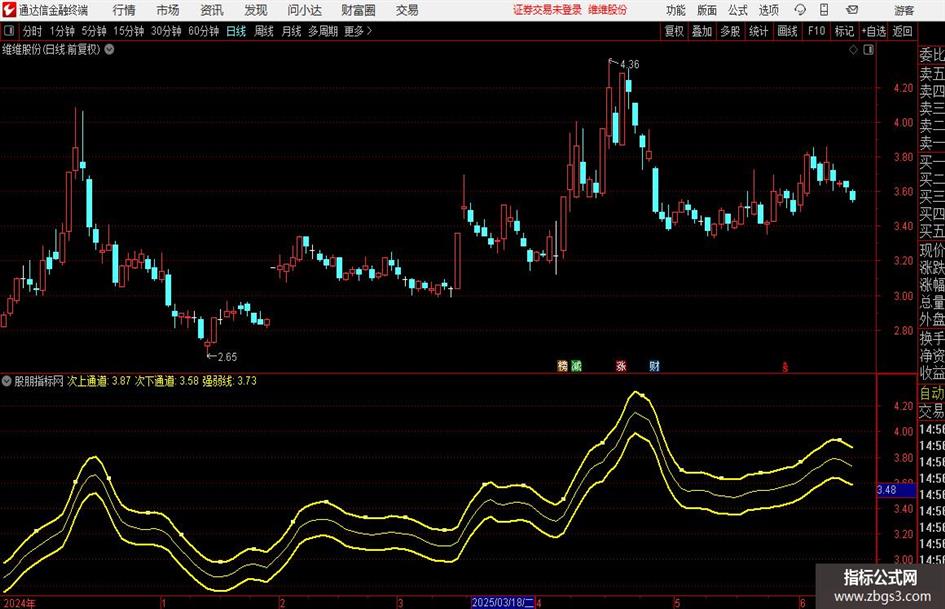Add stock via +自选 button

[x=873, y=31]
